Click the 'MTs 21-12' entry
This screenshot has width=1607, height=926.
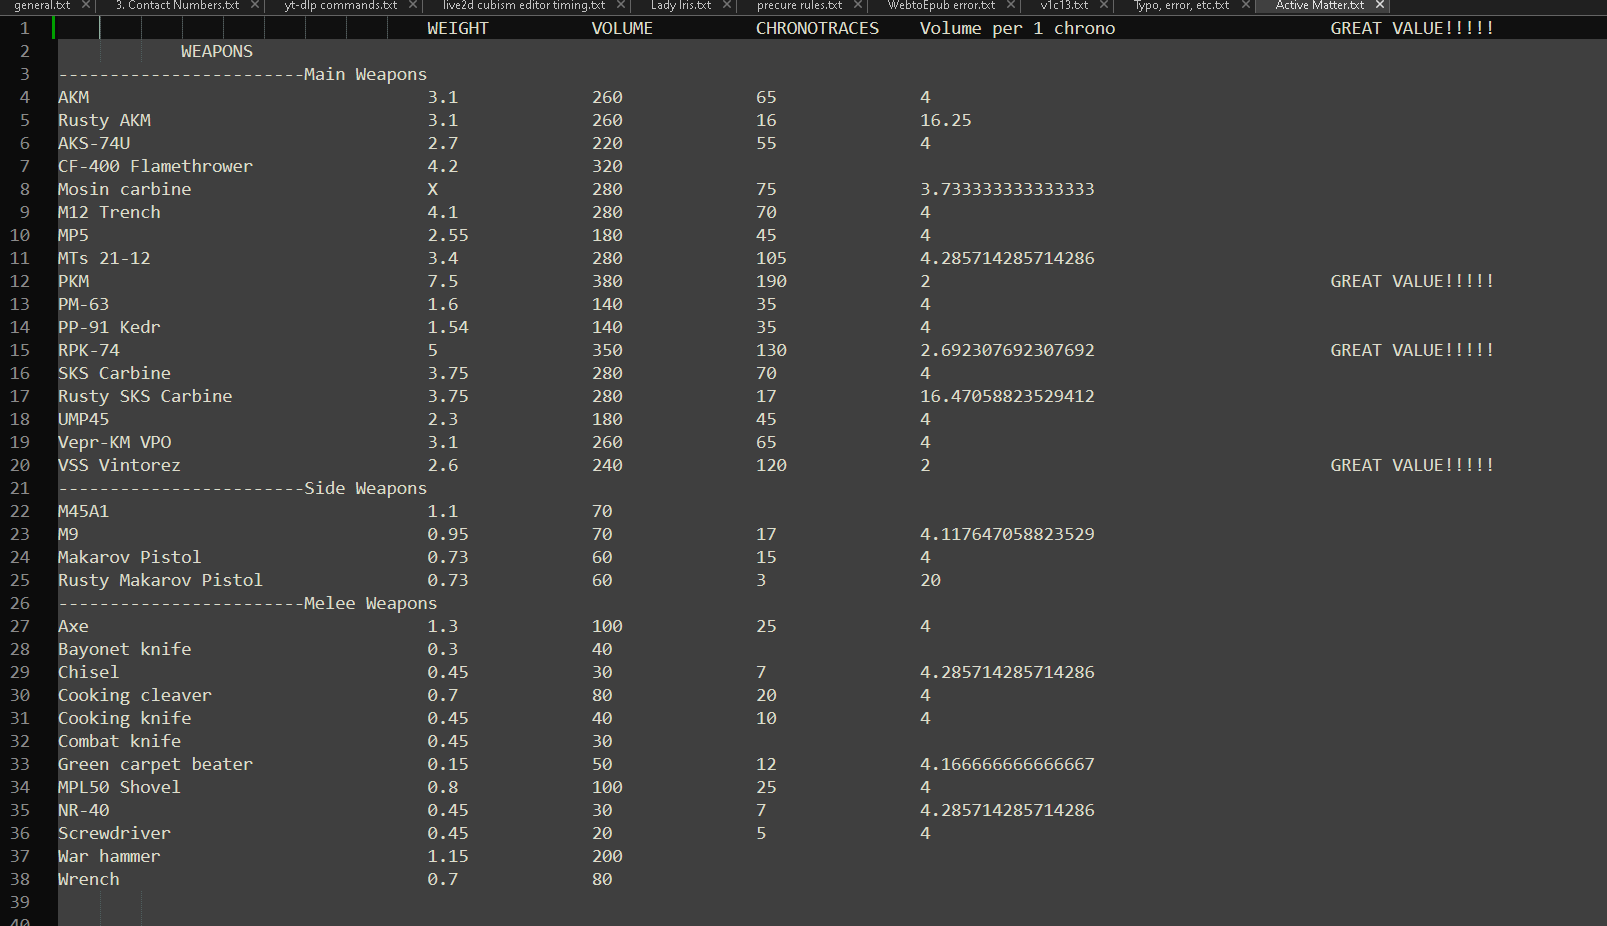point(104,258)
